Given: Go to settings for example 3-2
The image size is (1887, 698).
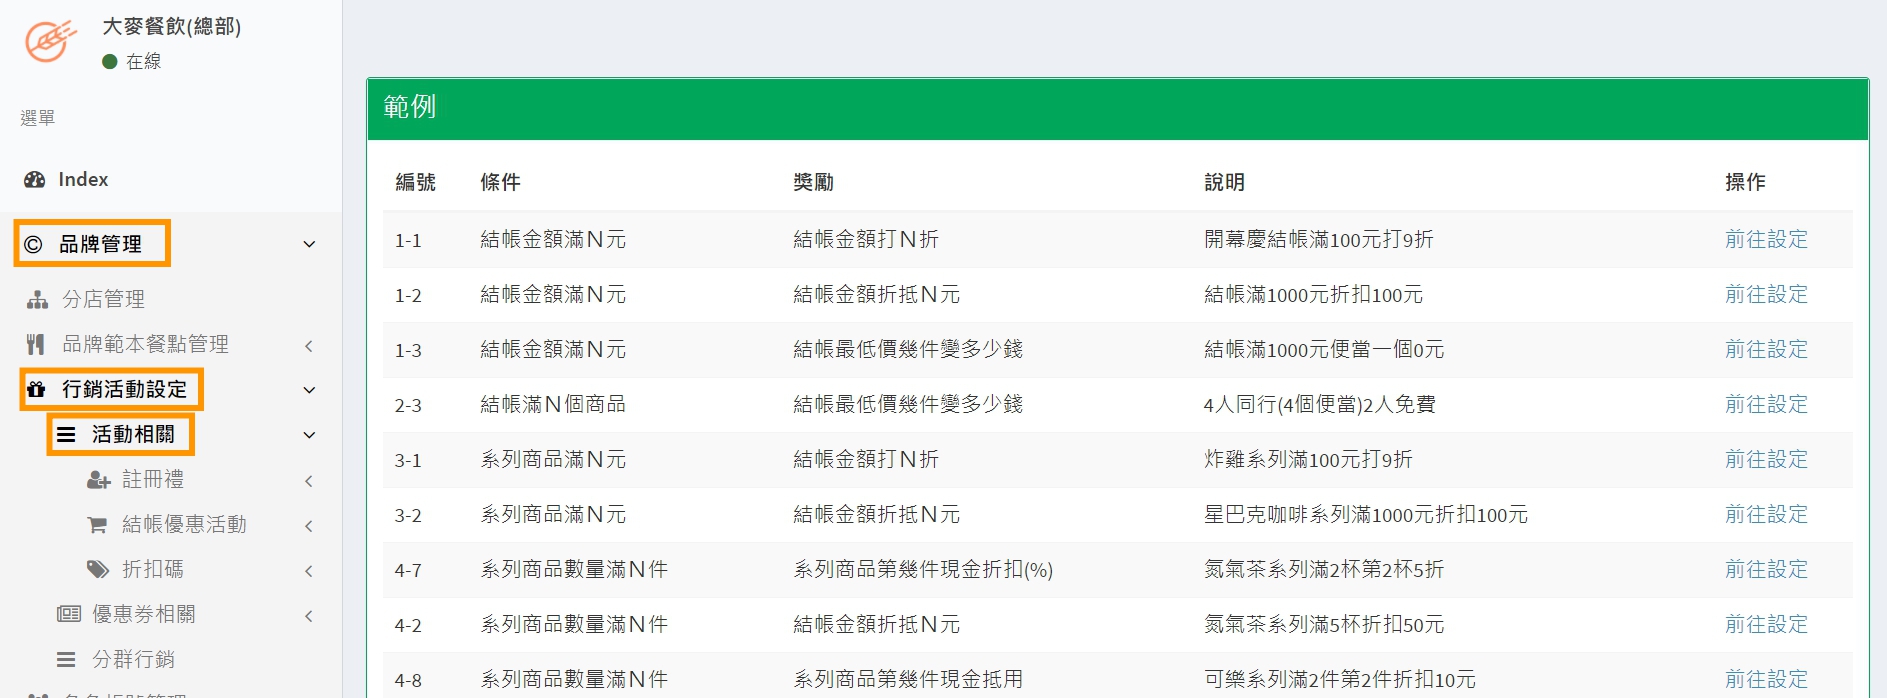Looking at the screenshot, I should point(1766,514).
